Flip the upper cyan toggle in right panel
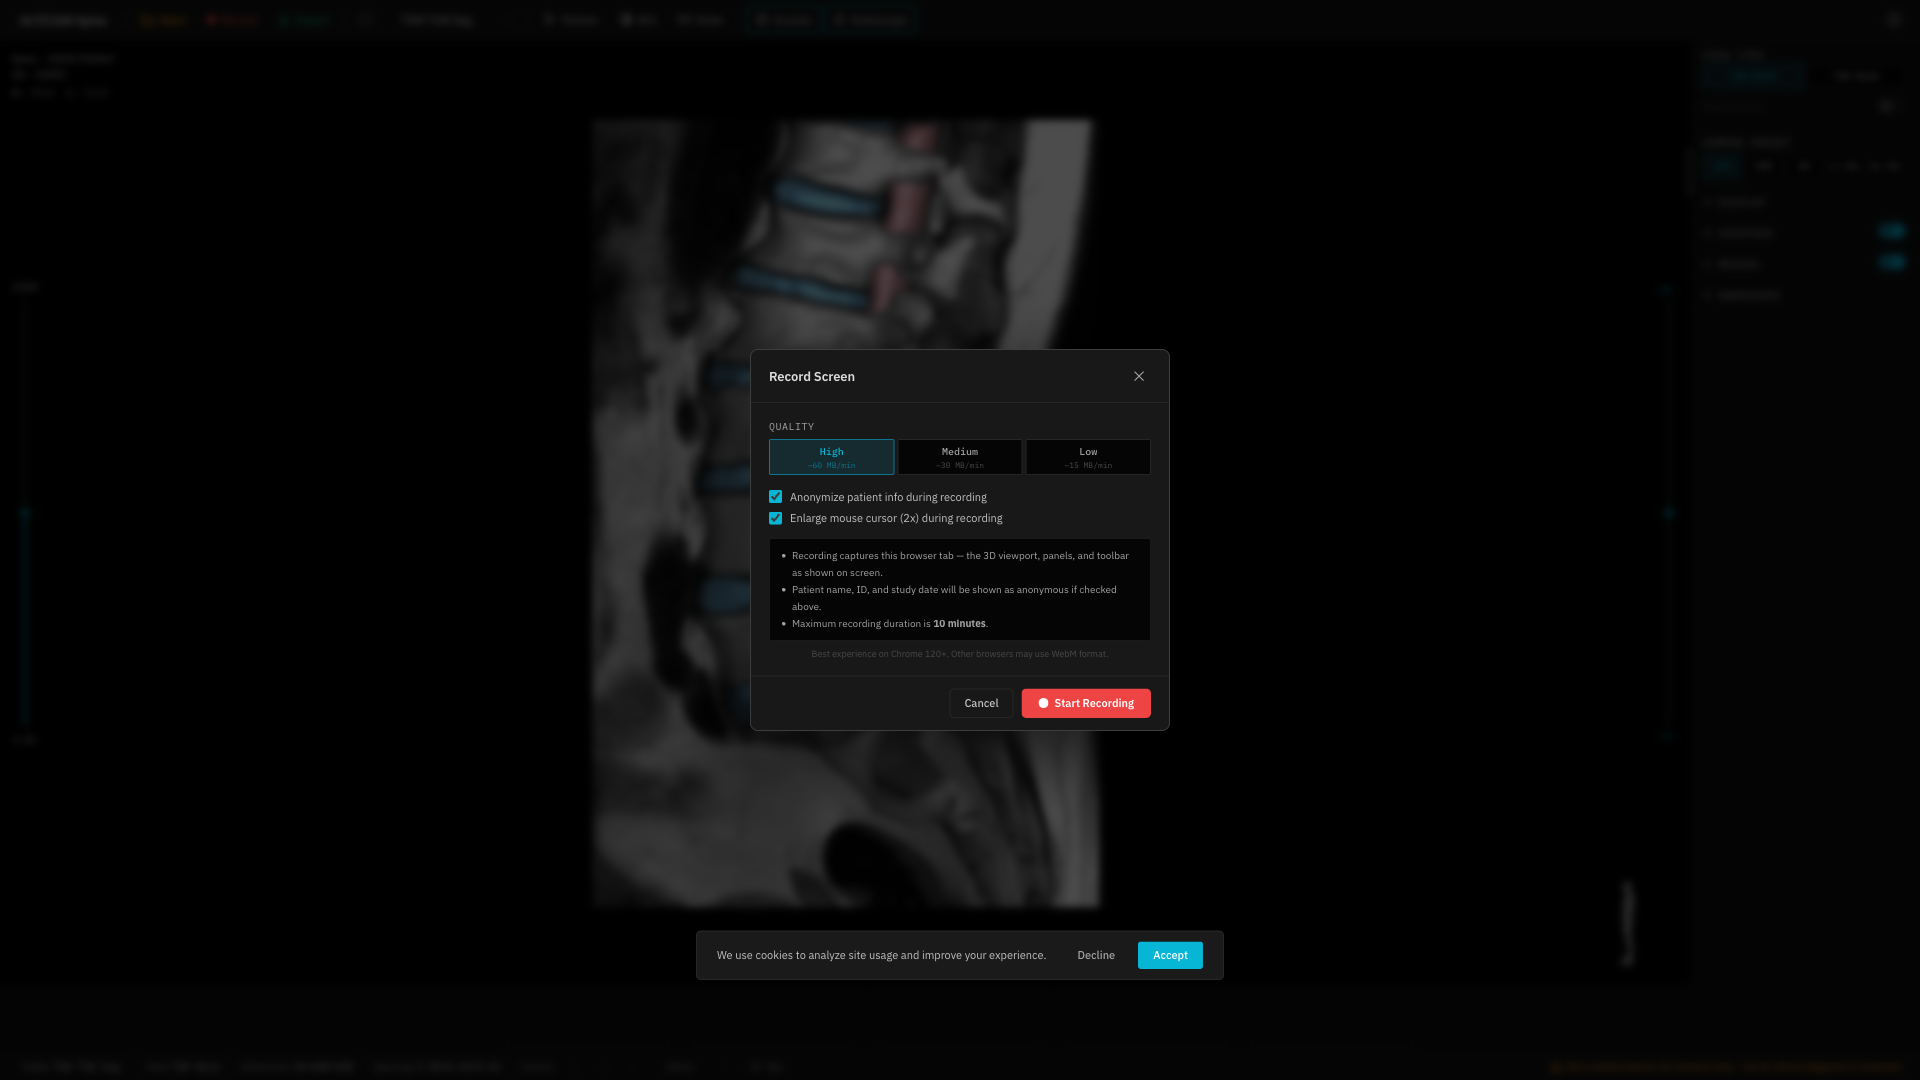This screenshot has width=1920, height=1080. 1892,231
